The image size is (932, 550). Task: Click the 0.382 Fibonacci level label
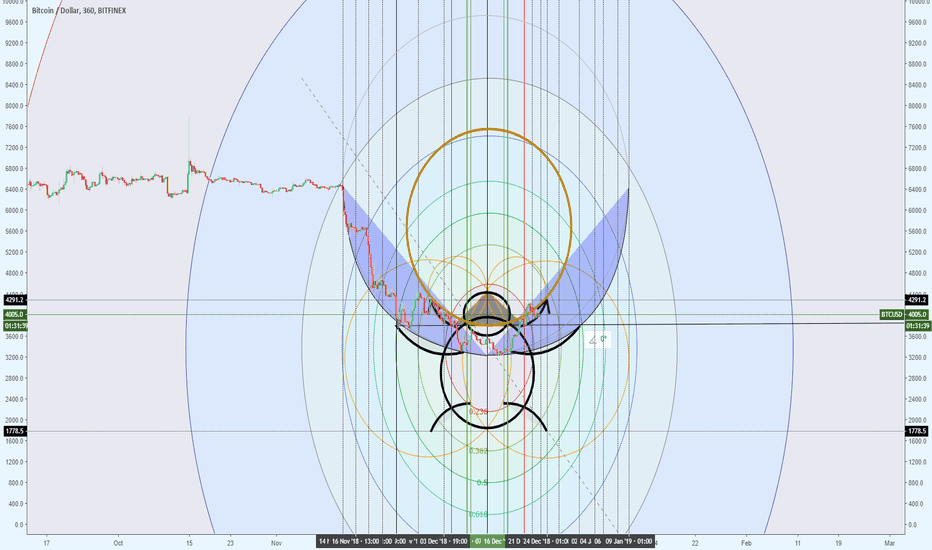click(478, 451)
